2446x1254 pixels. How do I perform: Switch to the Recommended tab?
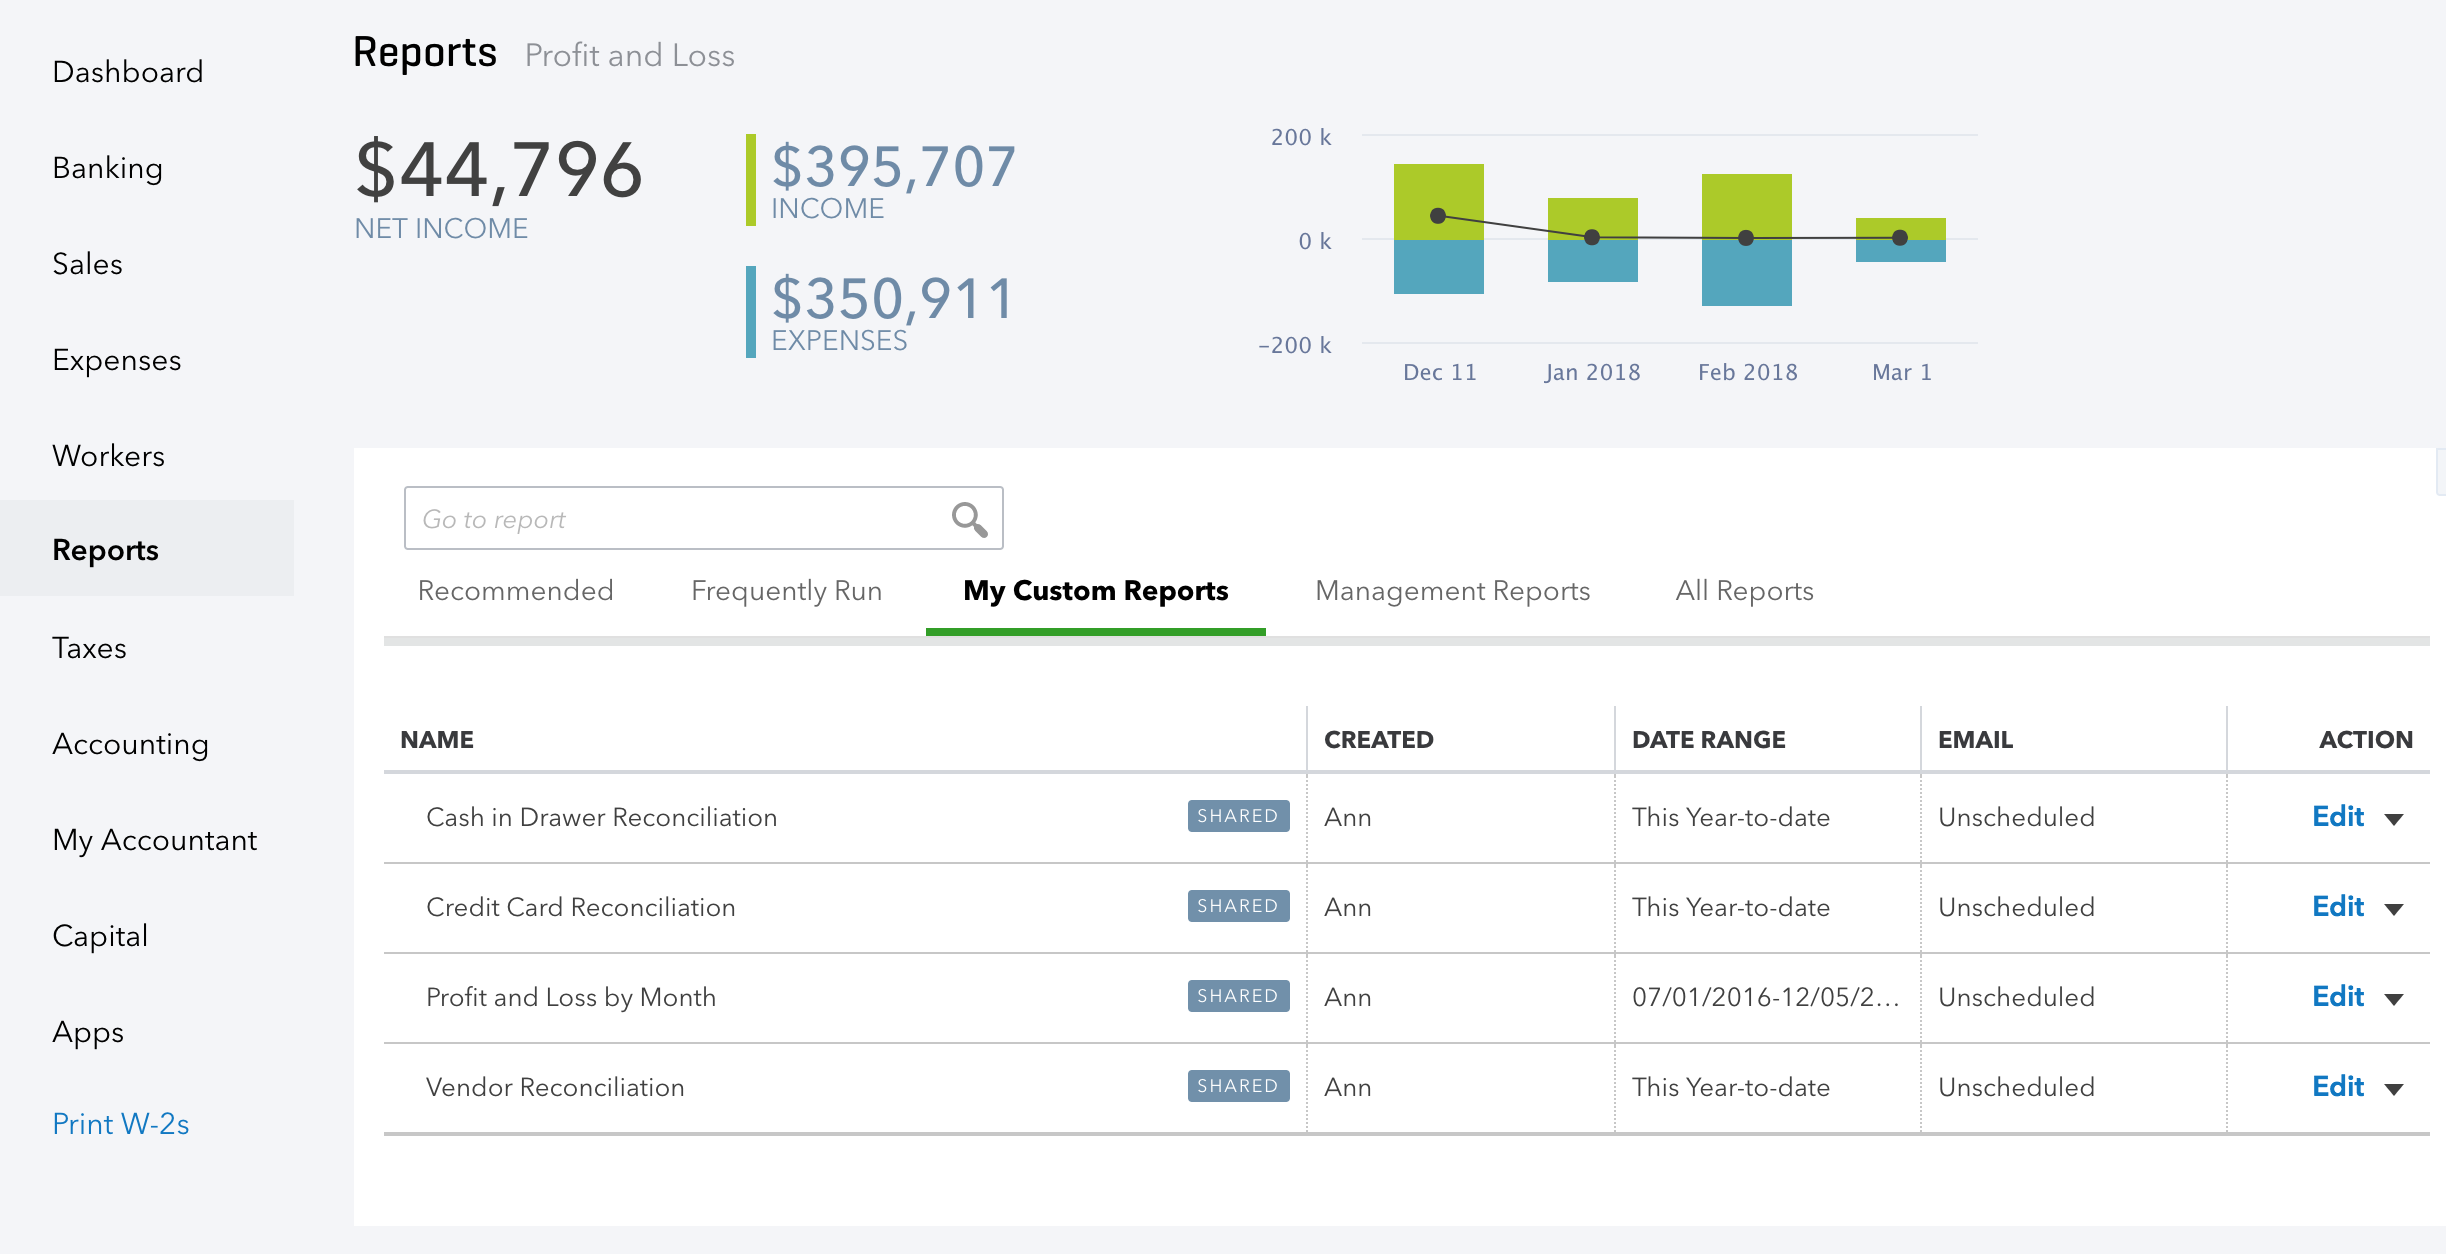point(515,591)
